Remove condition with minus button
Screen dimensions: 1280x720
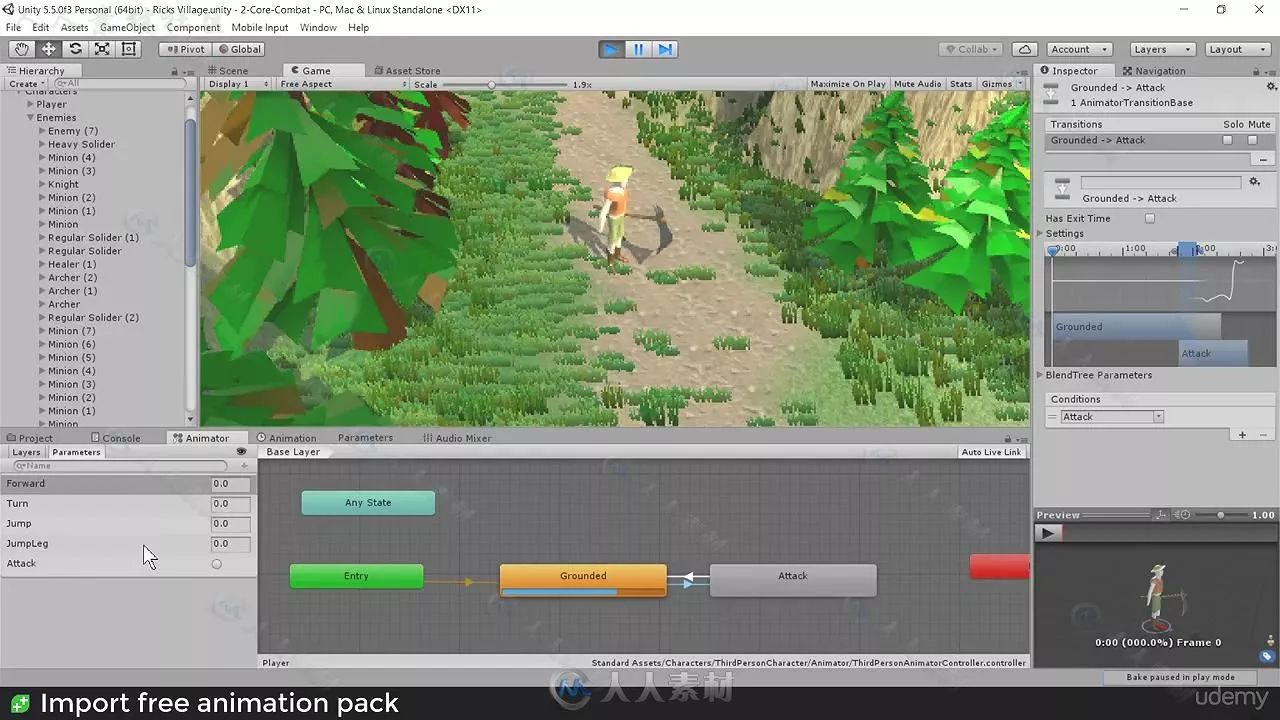coord(1262,435)
